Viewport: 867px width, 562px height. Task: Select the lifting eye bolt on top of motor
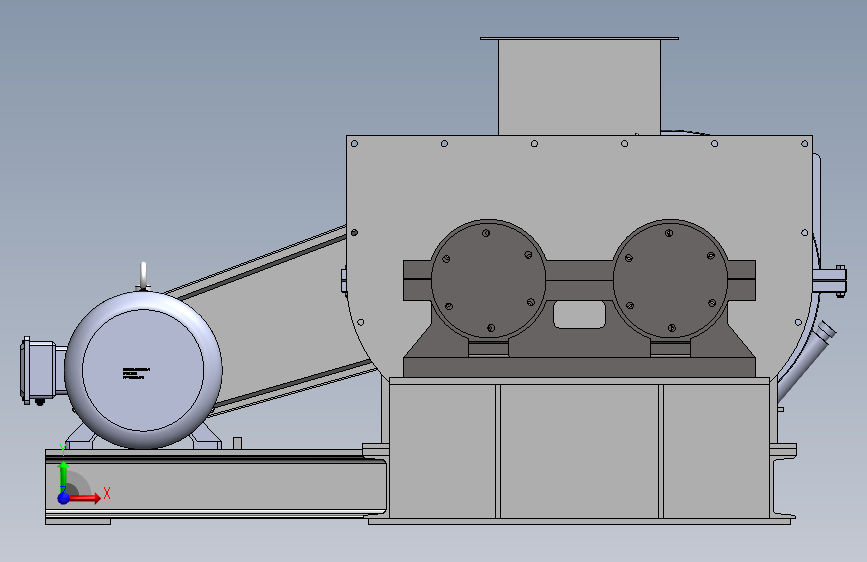143,277
